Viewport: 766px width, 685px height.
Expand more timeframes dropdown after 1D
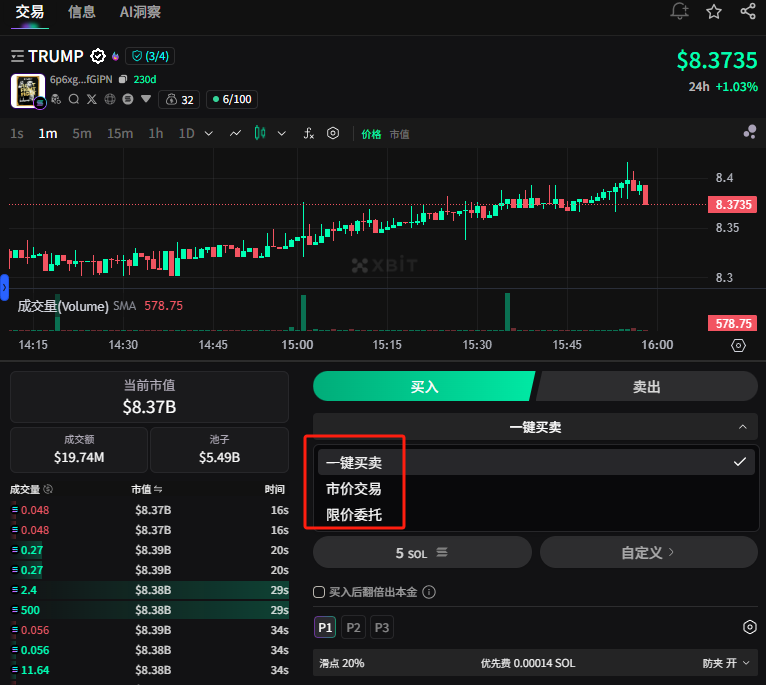coord(209,133)
